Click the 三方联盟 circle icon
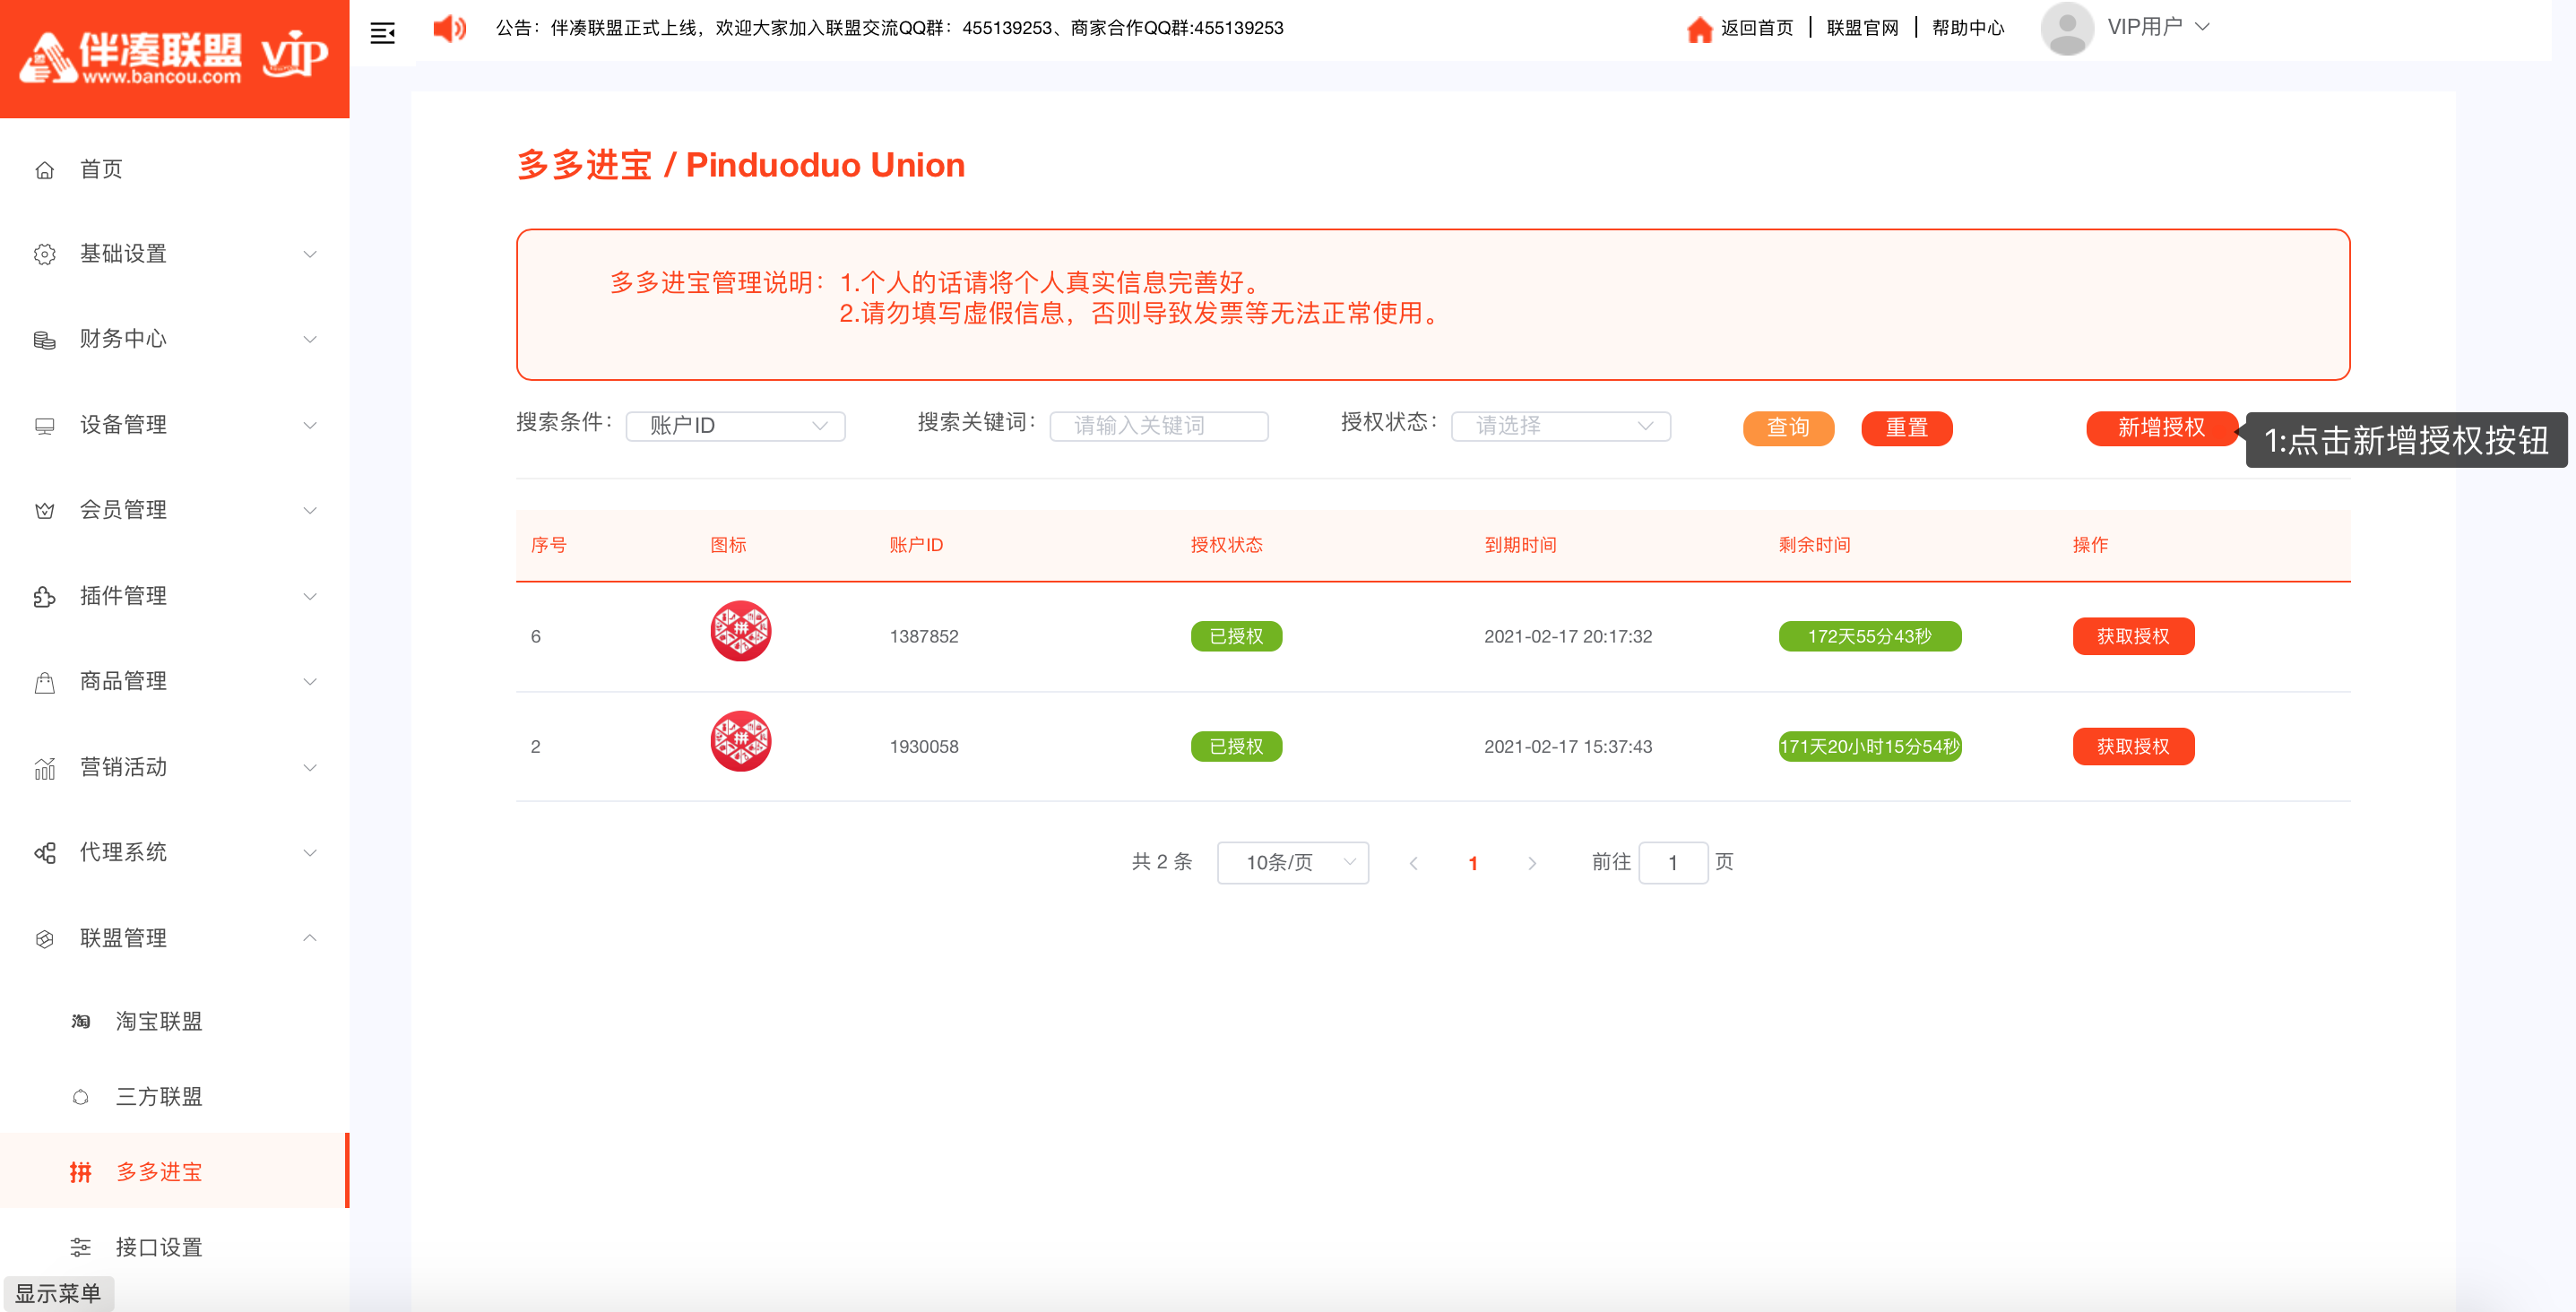Viewport: 2576px width, 1312px height. pyautogui.click(x=80, y=1097)
